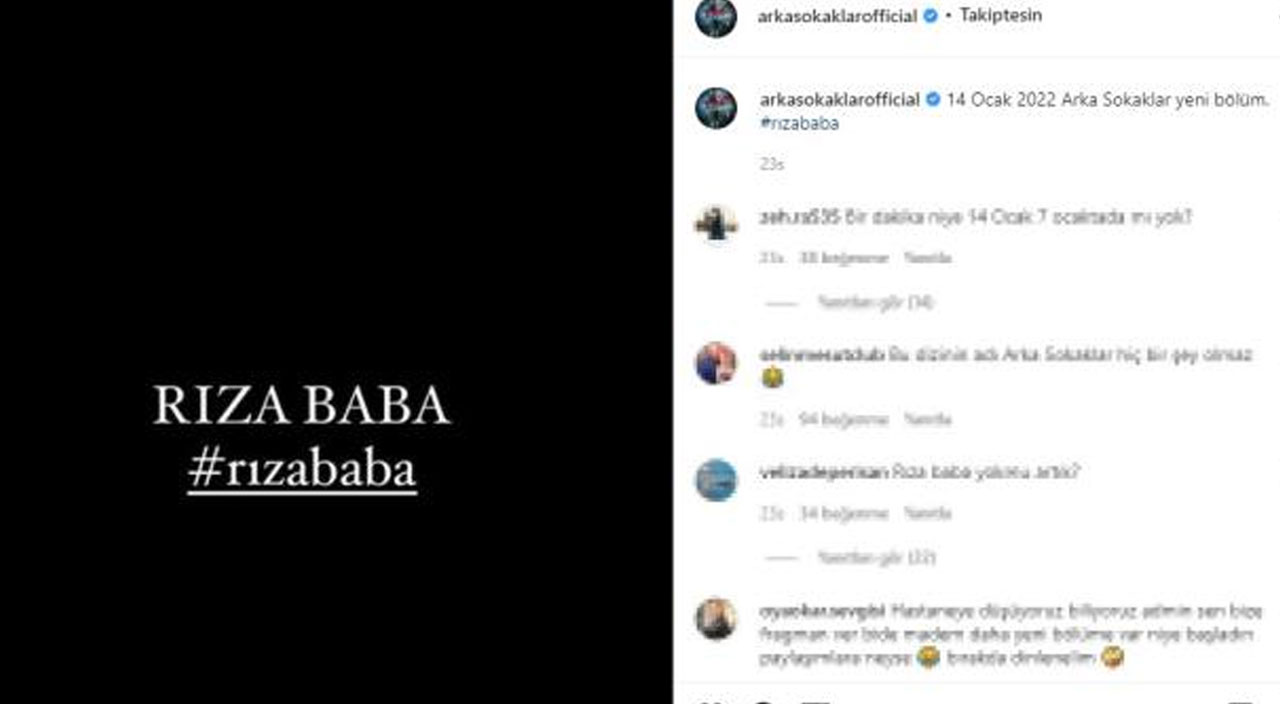Expand replies under the 'Rıza baba yok mu' comment
1280x704 pixels.
click(x=876, y=558)
